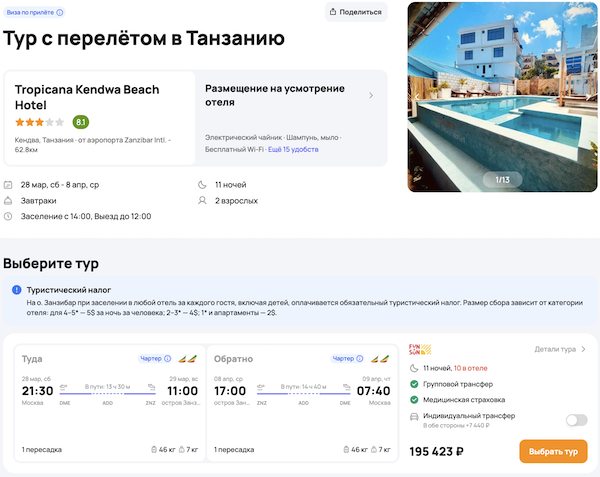Click the info icon next to Туристический налог
Image resolution: width=600 pixels, height=477 pixels.
tap(16, 290)
